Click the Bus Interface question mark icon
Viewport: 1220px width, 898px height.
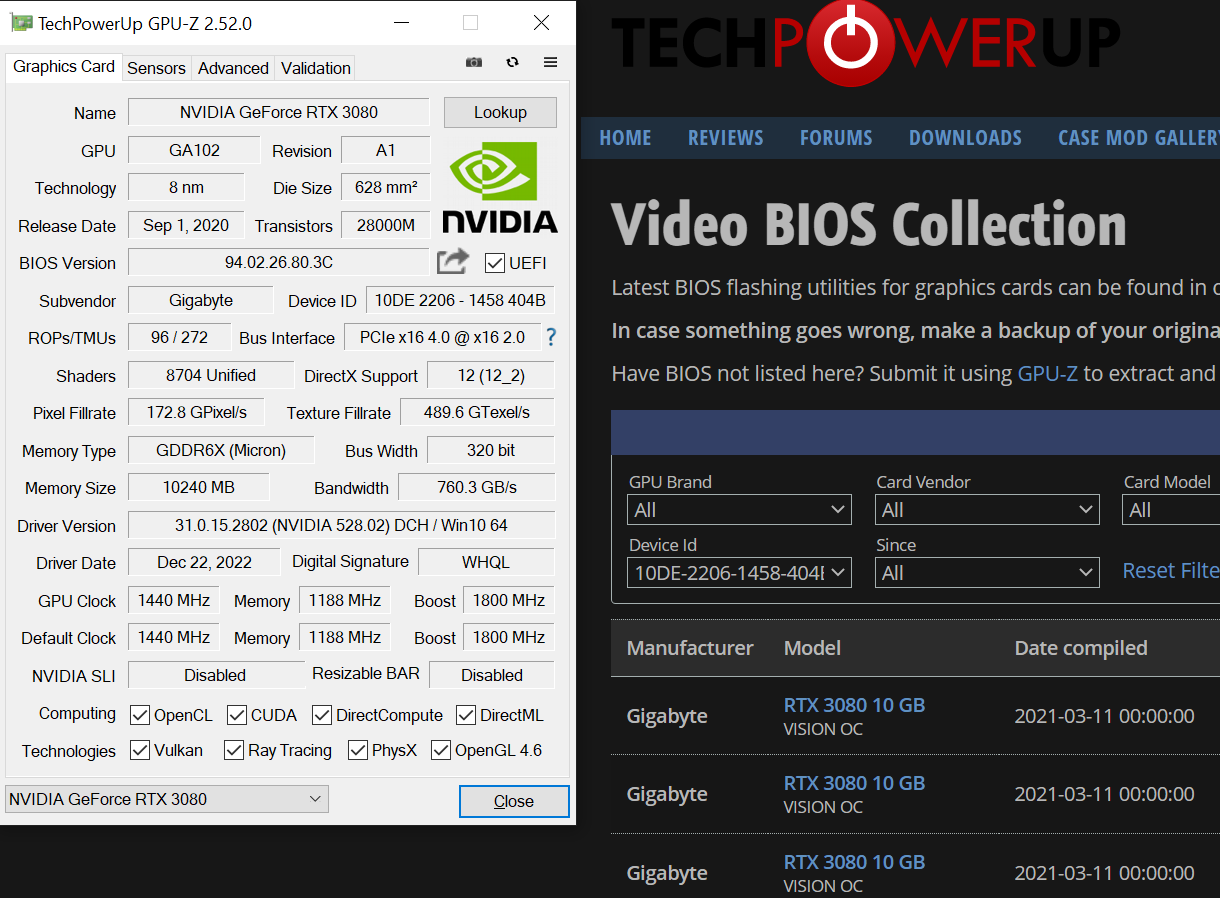click(x=550, y=338)
